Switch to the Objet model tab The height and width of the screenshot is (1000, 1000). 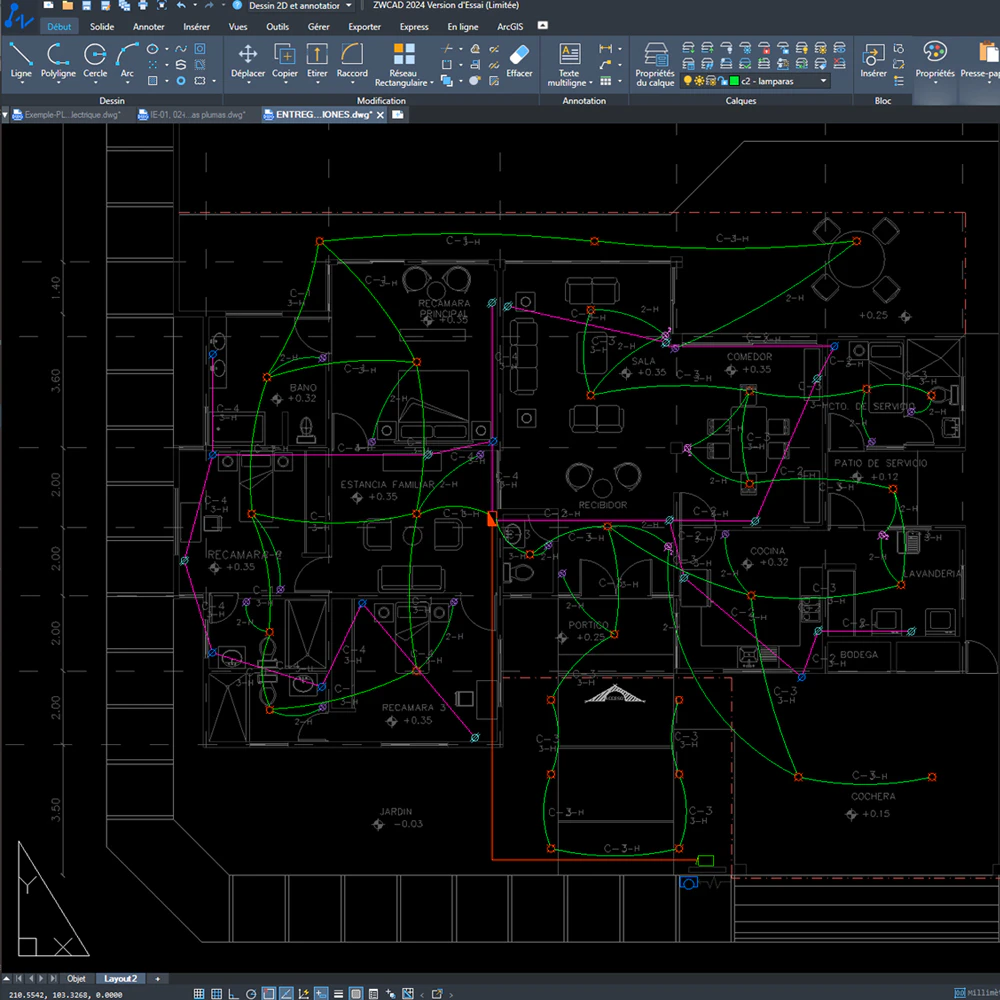tap(76, 978)
